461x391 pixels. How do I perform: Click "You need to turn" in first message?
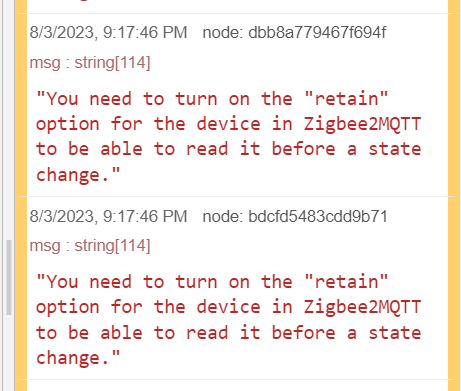pos(127,99)
